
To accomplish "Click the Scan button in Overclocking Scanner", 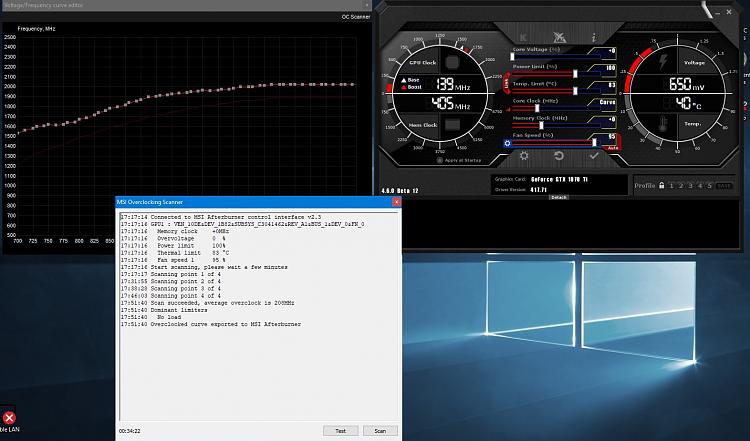I will click(x=380, y=431).
